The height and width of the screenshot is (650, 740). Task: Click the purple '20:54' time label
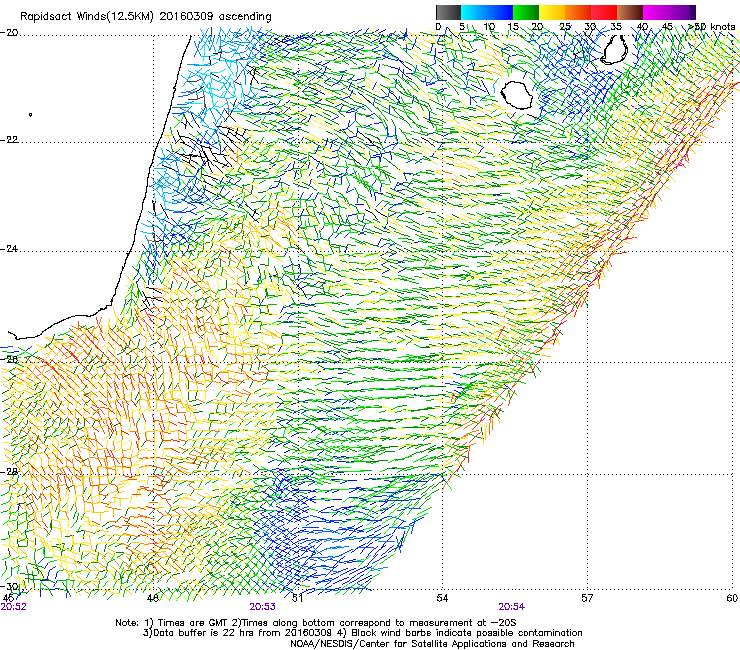pyautogui.click(x=512, y=607)
